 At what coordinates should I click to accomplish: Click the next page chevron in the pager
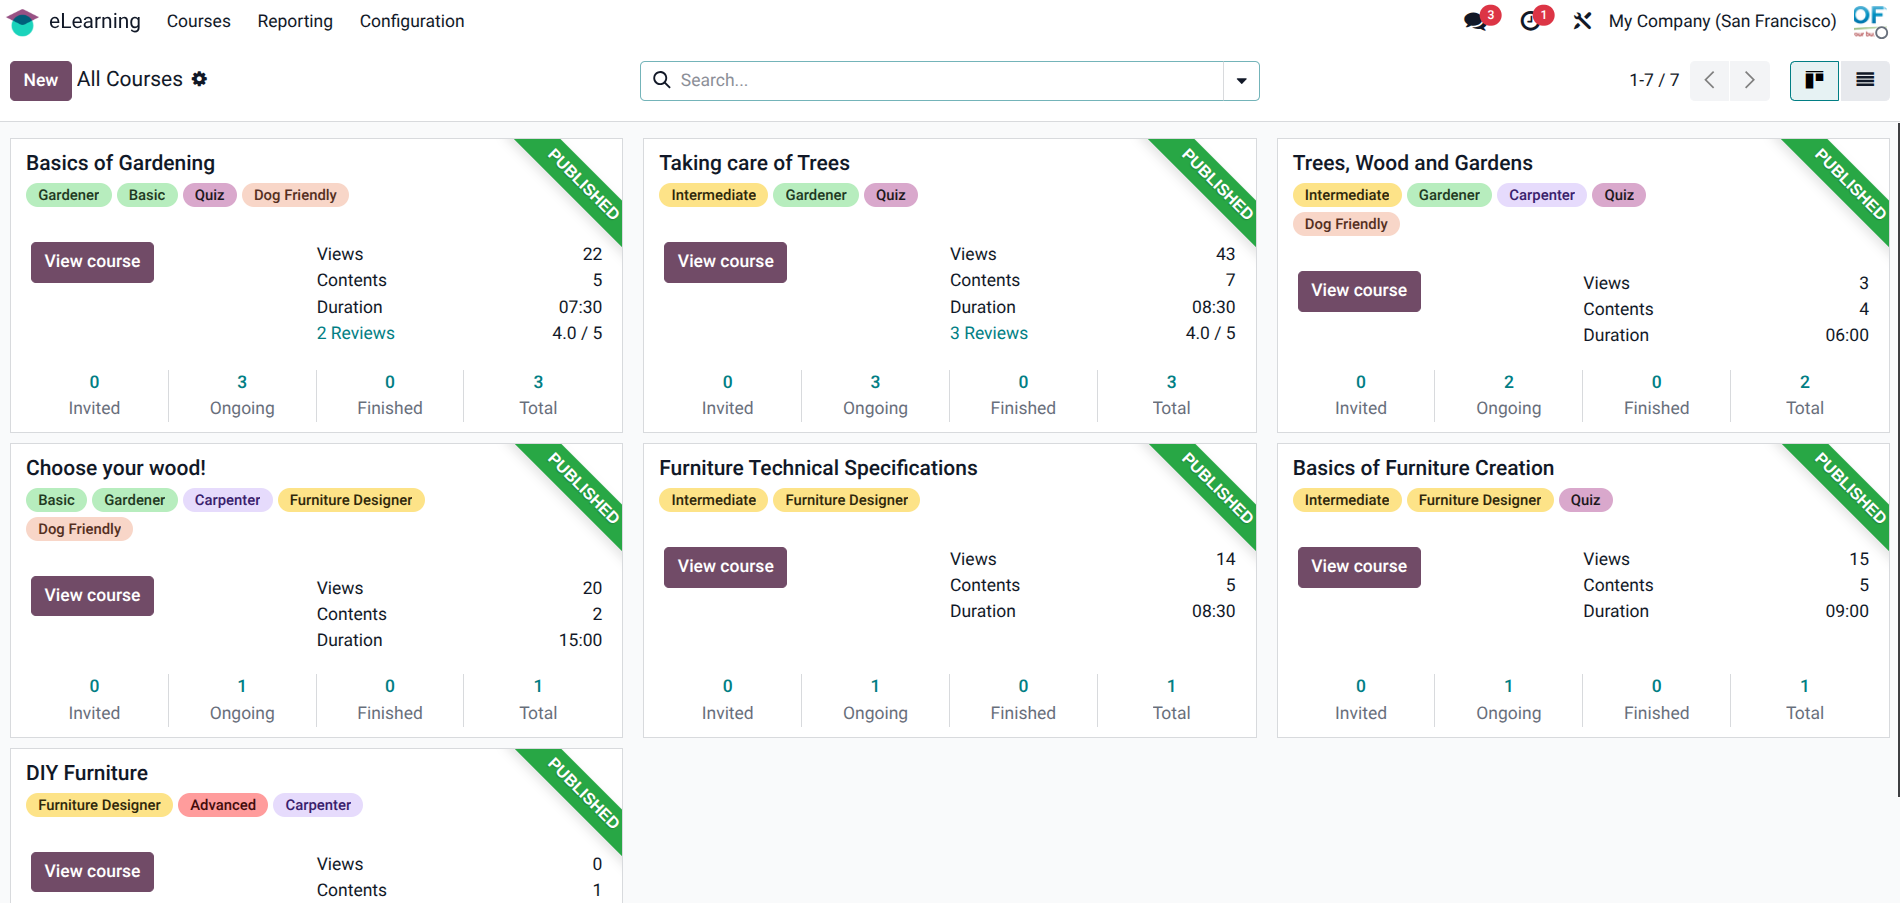pos(1749,80)
